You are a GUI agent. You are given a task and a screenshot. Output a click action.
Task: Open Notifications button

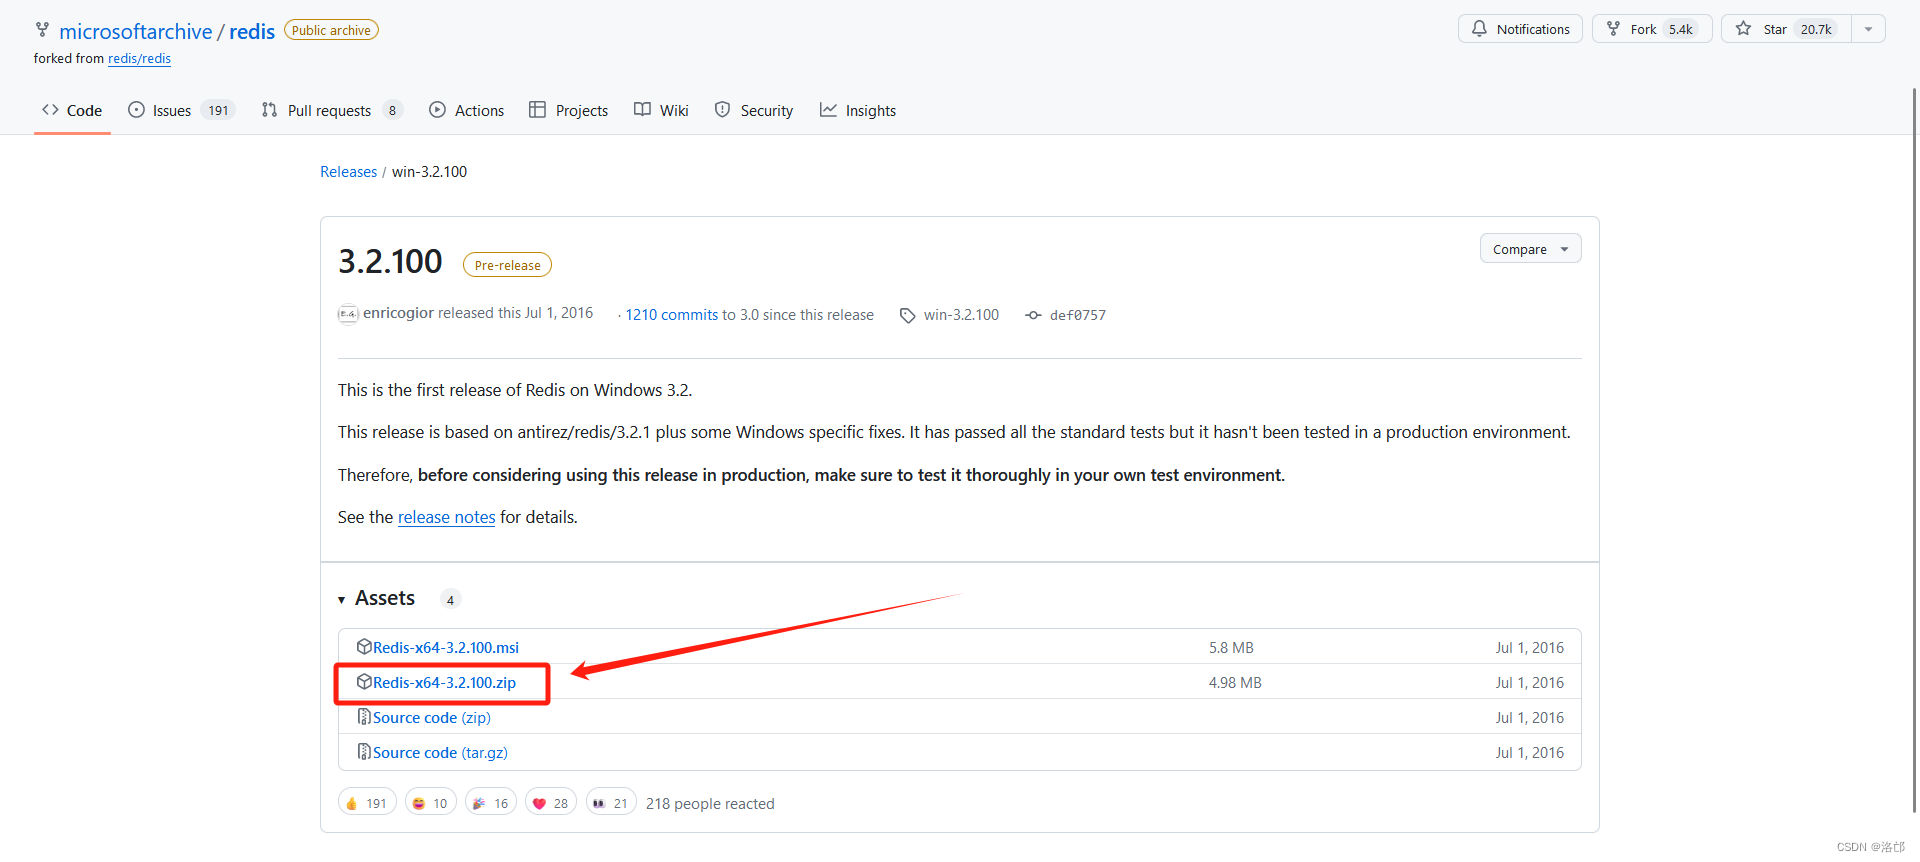[1520, 29]
